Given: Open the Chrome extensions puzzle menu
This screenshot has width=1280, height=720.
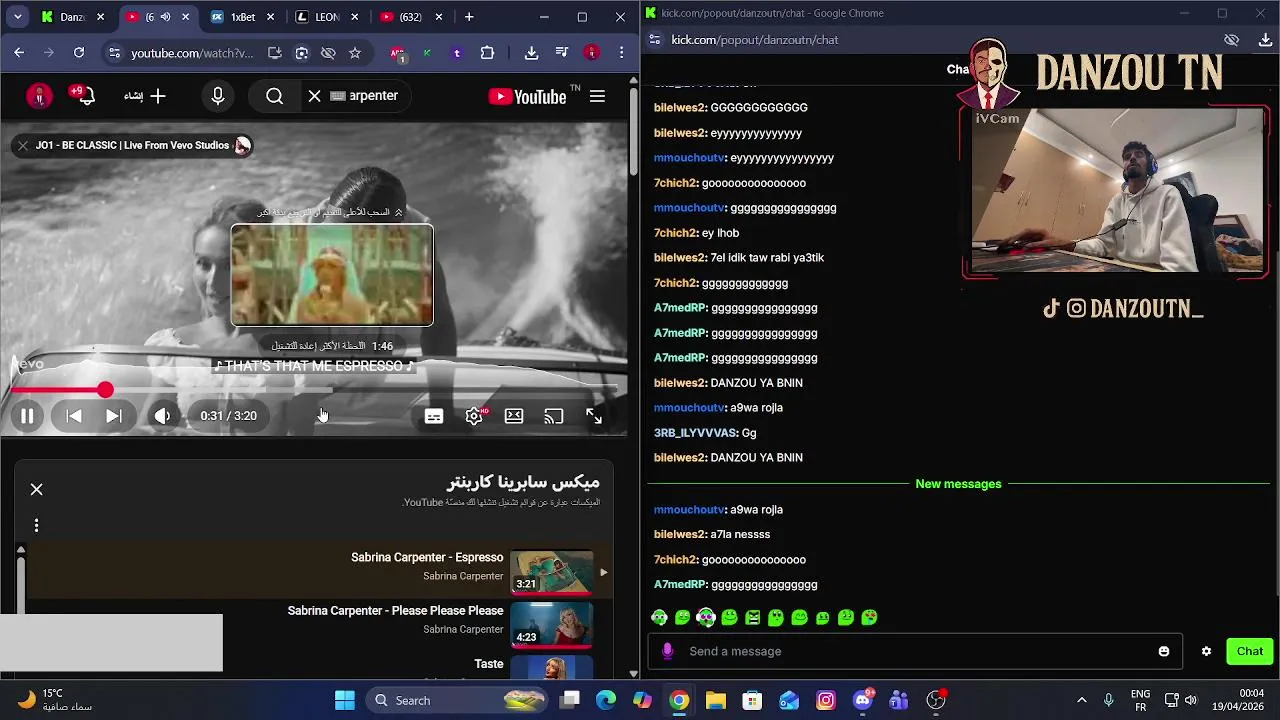Looking at the screenshot, I should pyautogui.click(x=488, y=53).
